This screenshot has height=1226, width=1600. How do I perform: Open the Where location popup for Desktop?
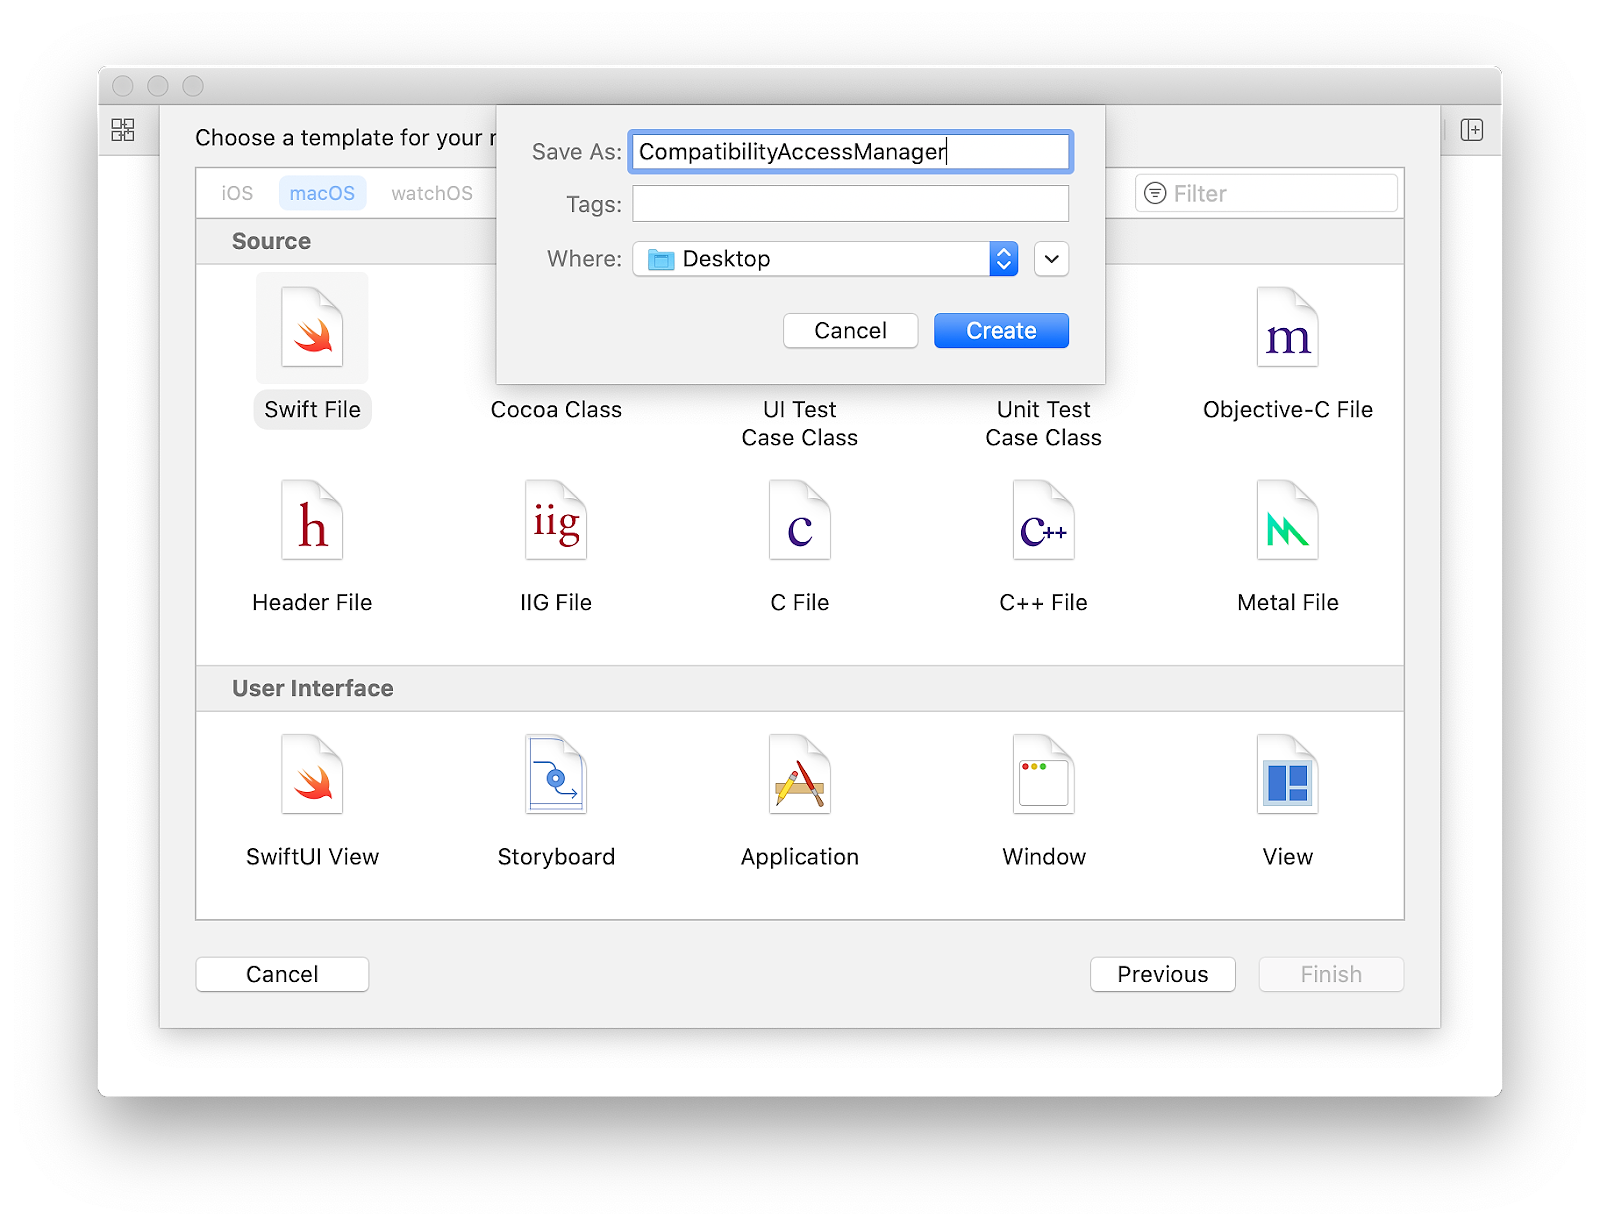click(825, 259)
